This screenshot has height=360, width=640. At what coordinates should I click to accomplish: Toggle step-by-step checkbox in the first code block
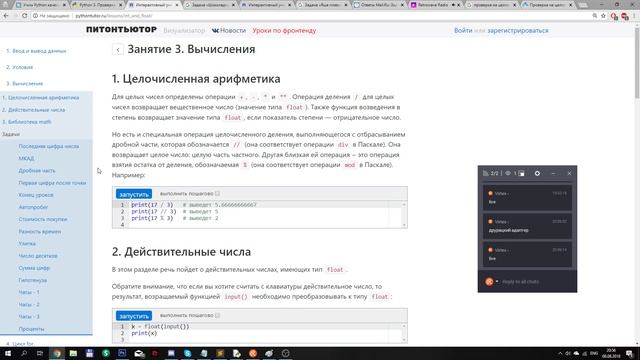tap(218, 193)
